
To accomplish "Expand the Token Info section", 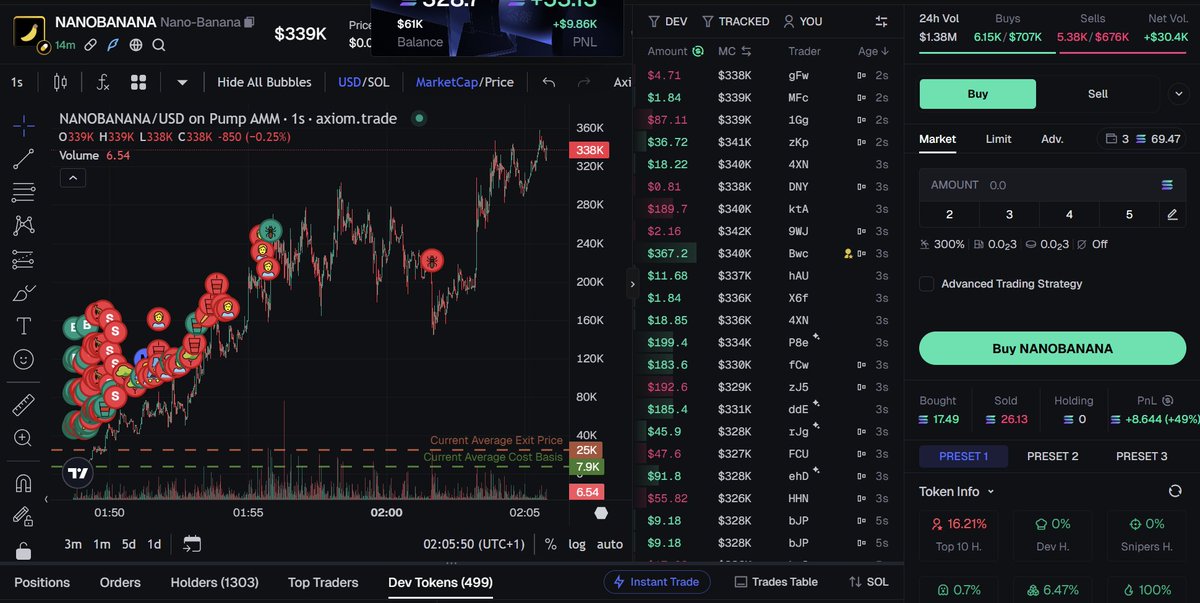I will (x=957, y=491).
